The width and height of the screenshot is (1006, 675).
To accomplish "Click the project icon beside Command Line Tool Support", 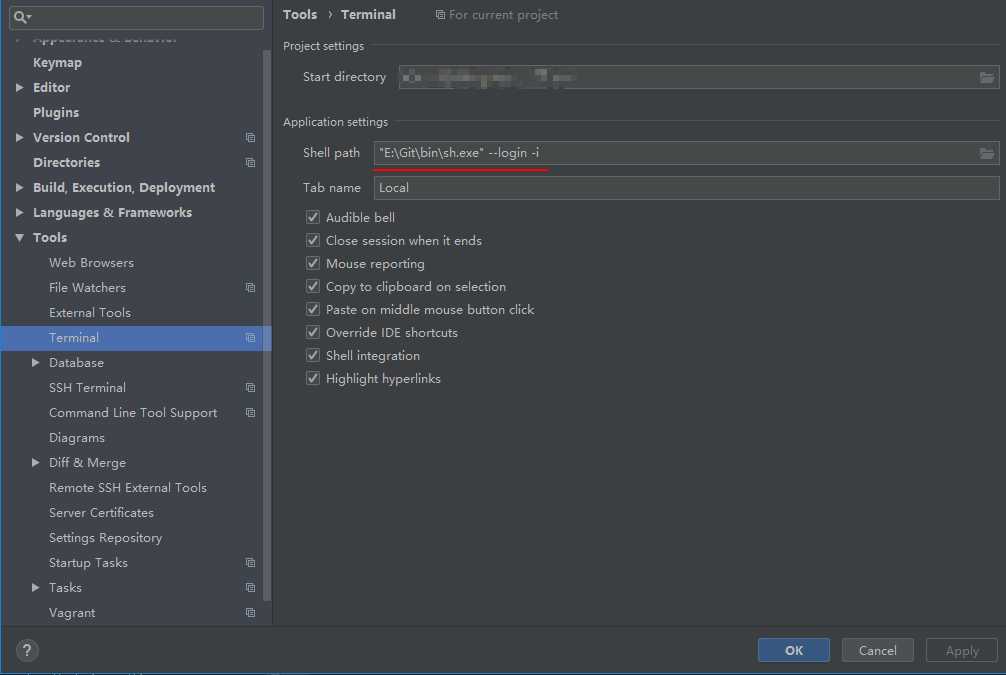I will 250,413.
